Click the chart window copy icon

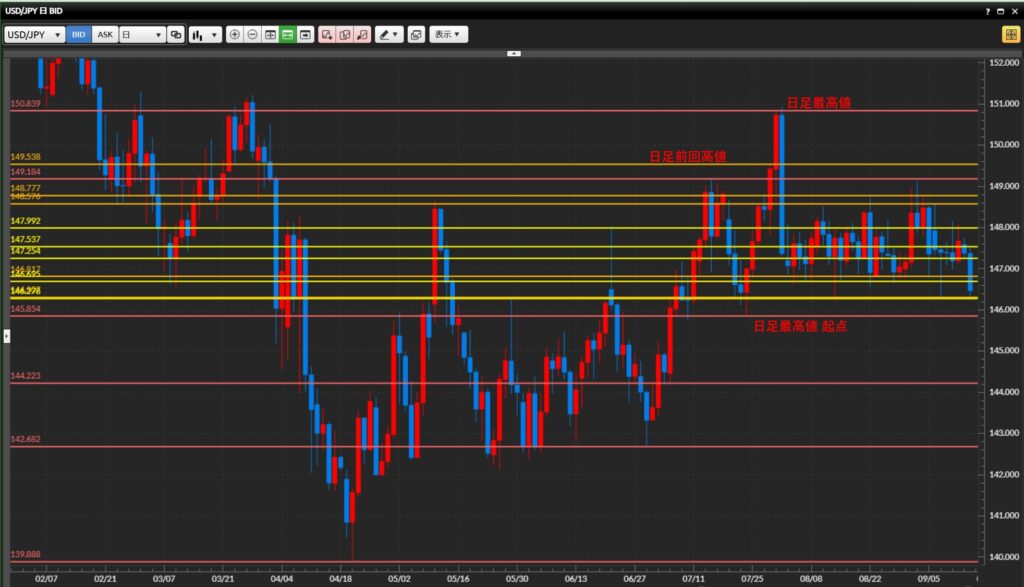(x=416, y=35)
